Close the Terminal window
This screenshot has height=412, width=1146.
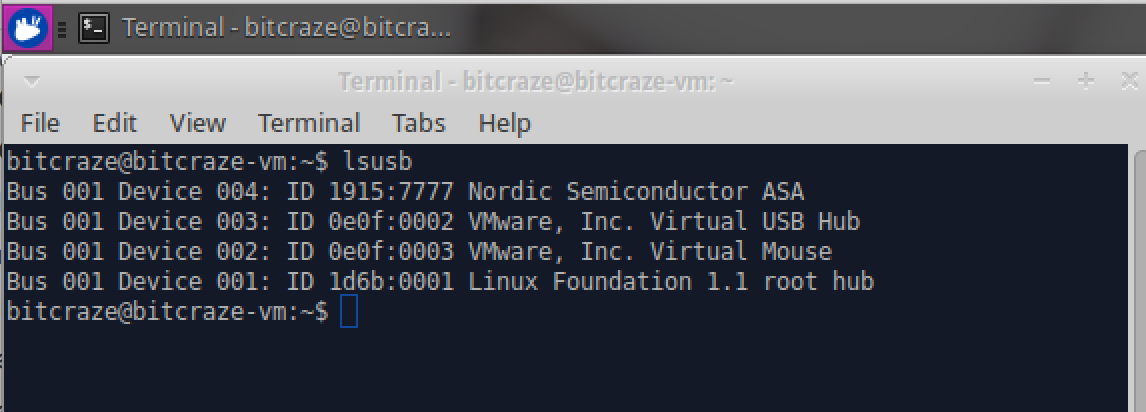coord(1128,82)
